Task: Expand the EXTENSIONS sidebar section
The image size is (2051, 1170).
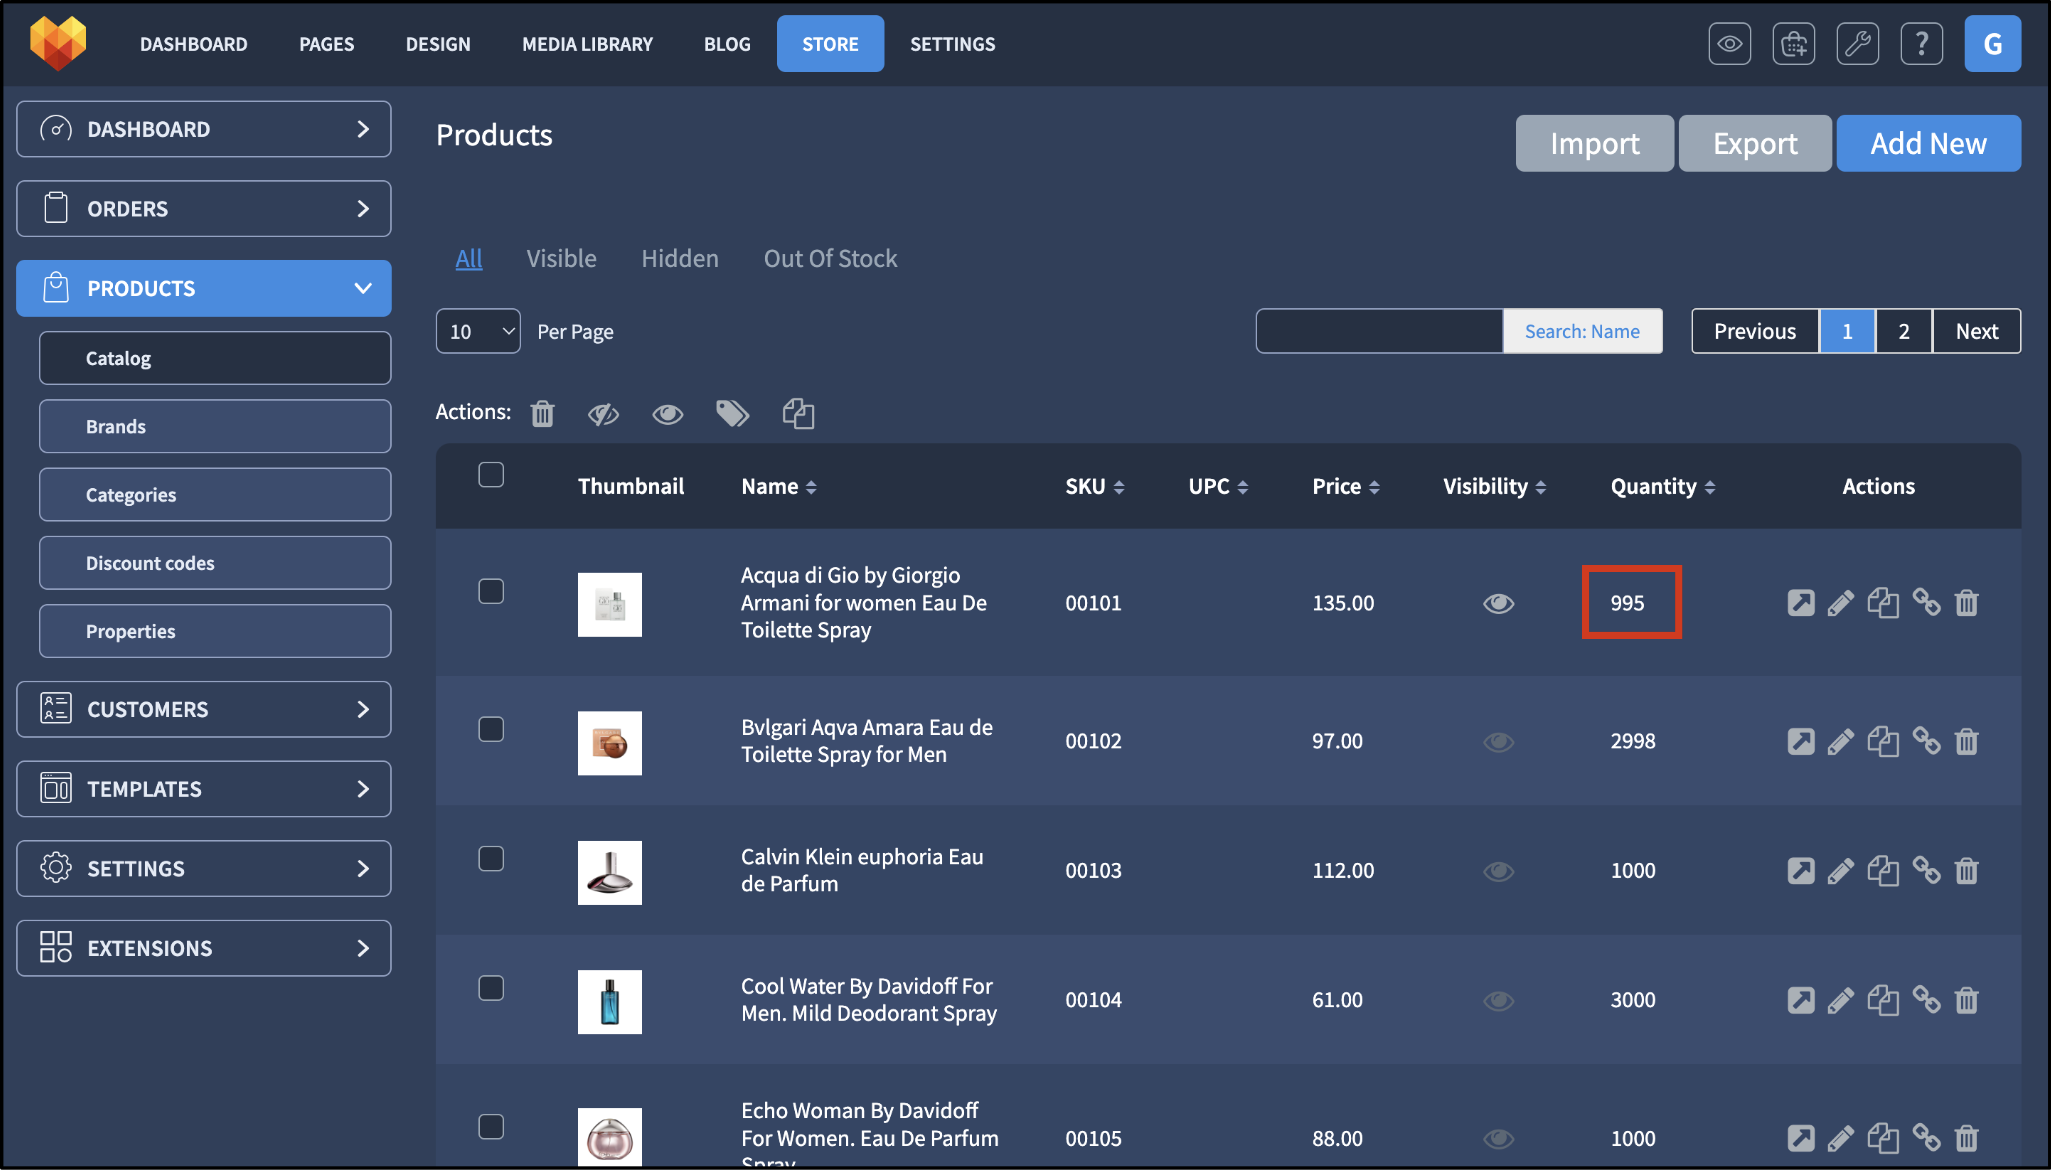Action: point(203,948)
